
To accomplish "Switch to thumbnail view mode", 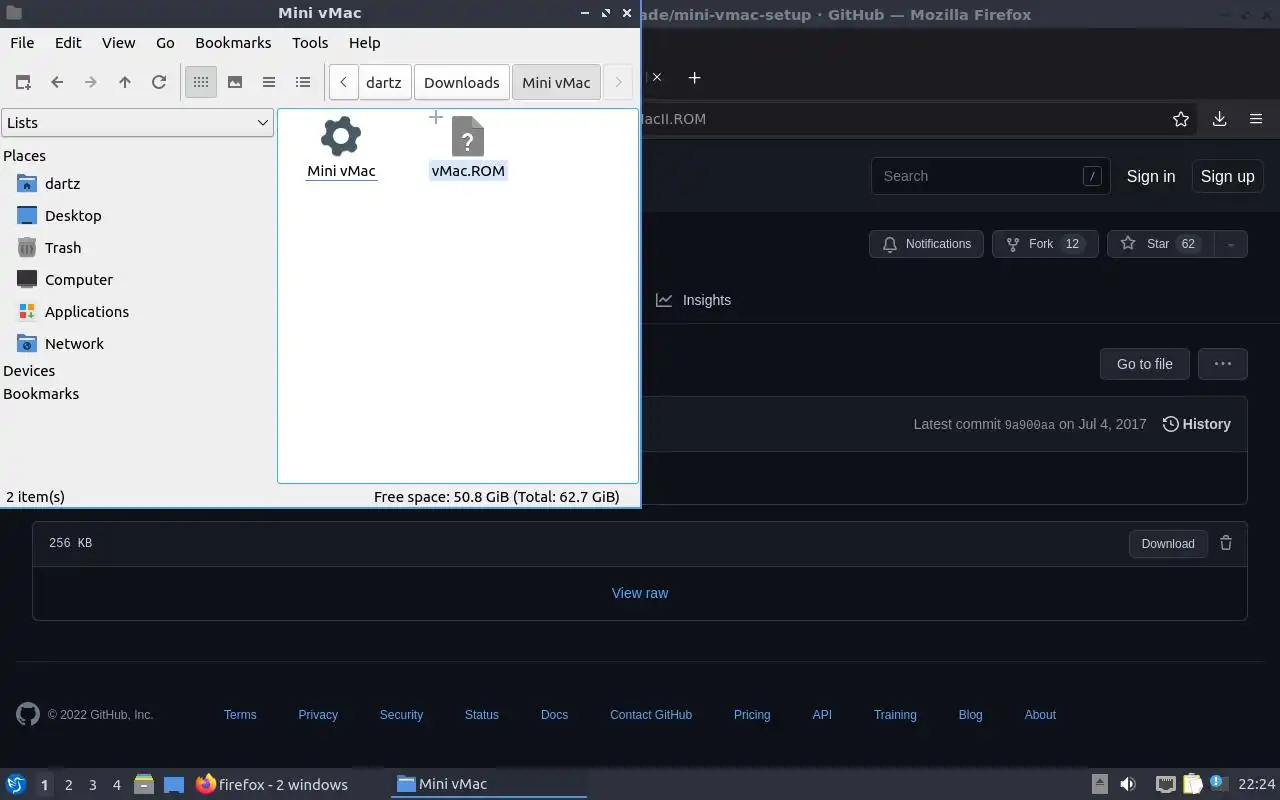I will [x=235, y=83].
